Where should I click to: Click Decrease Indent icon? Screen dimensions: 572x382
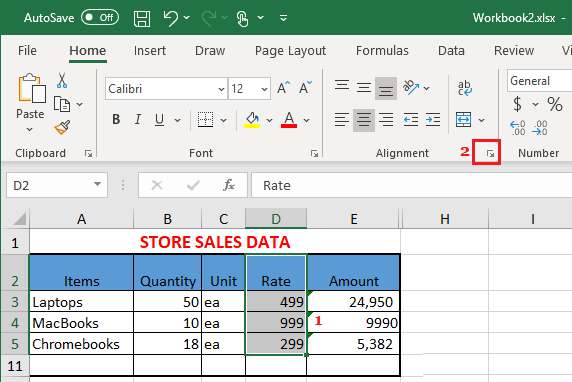pos(411,120)
